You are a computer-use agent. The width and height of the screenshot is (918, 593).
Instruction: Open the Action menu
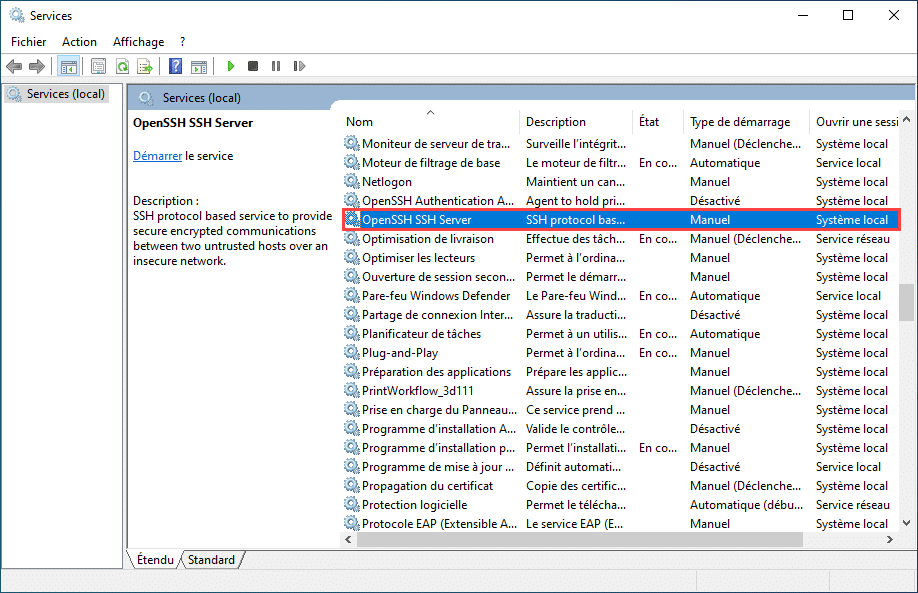(79, 42)
